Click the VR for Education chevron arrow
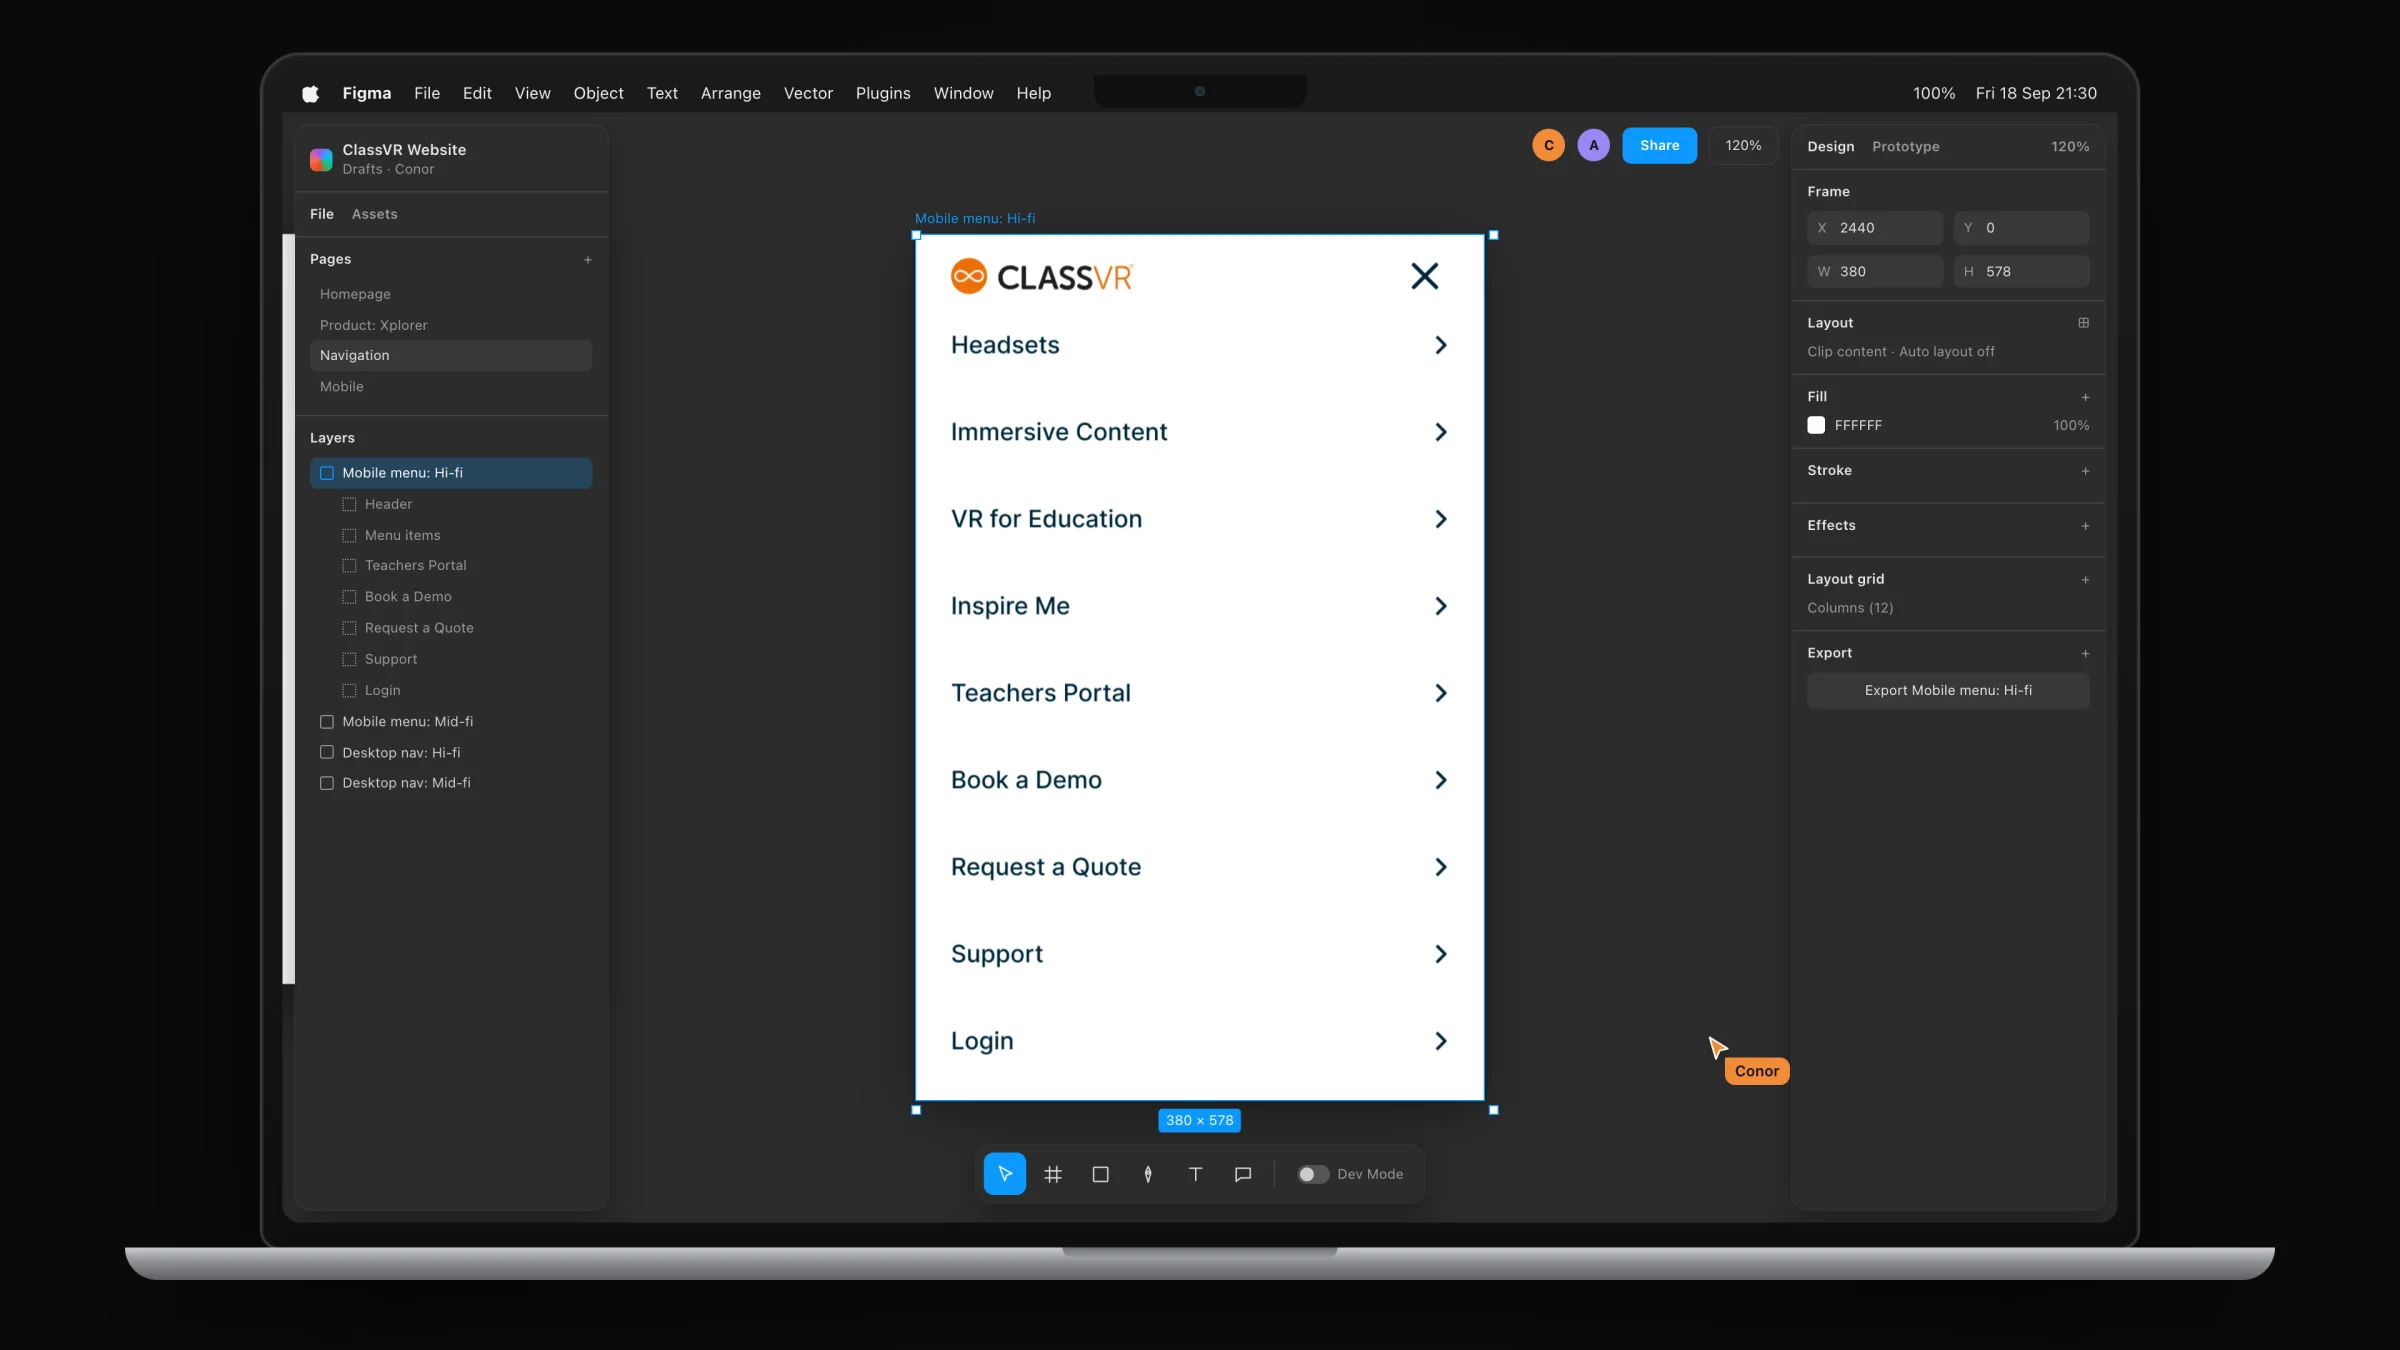The height and width of the screenshot is (1350, 2400). point(1440,519)
